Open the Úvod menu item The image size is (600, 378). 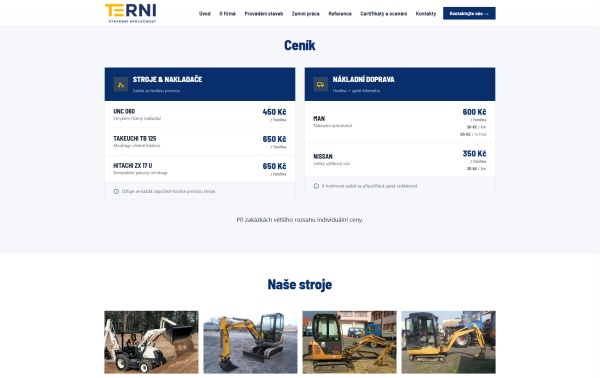coord(205,13)
